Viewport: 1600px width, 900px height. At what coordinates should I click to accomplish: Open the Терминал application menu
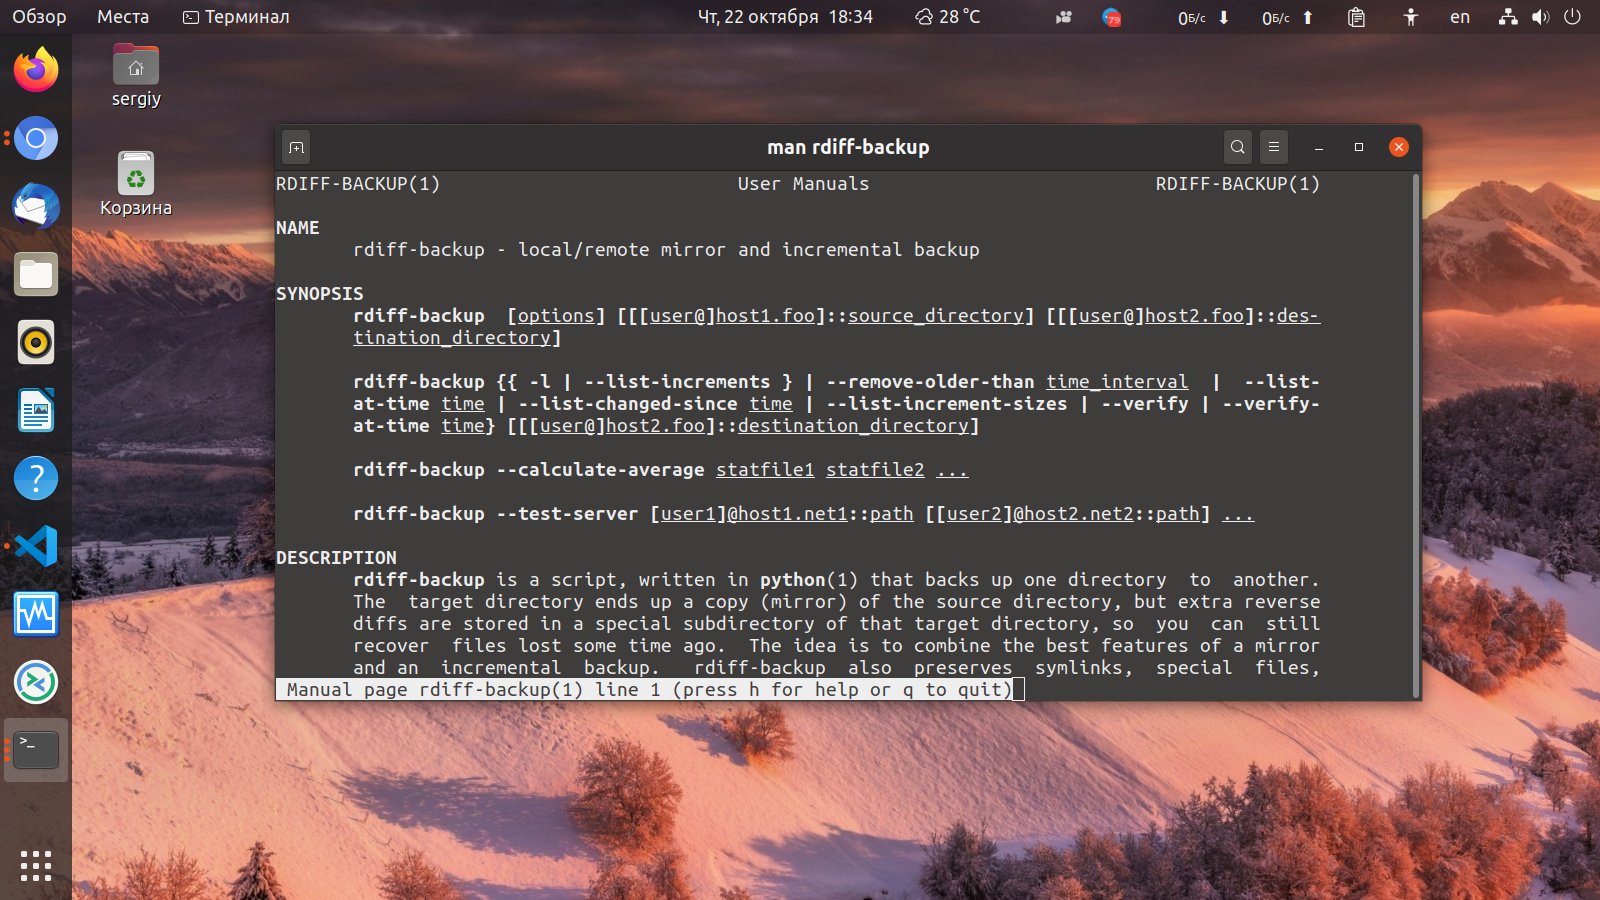point(236,17)
